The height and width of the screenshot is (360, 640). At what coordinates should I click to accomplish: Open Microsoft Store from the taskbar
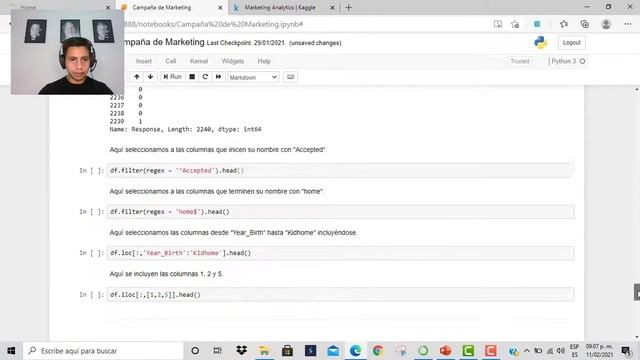tap(287, 351)
